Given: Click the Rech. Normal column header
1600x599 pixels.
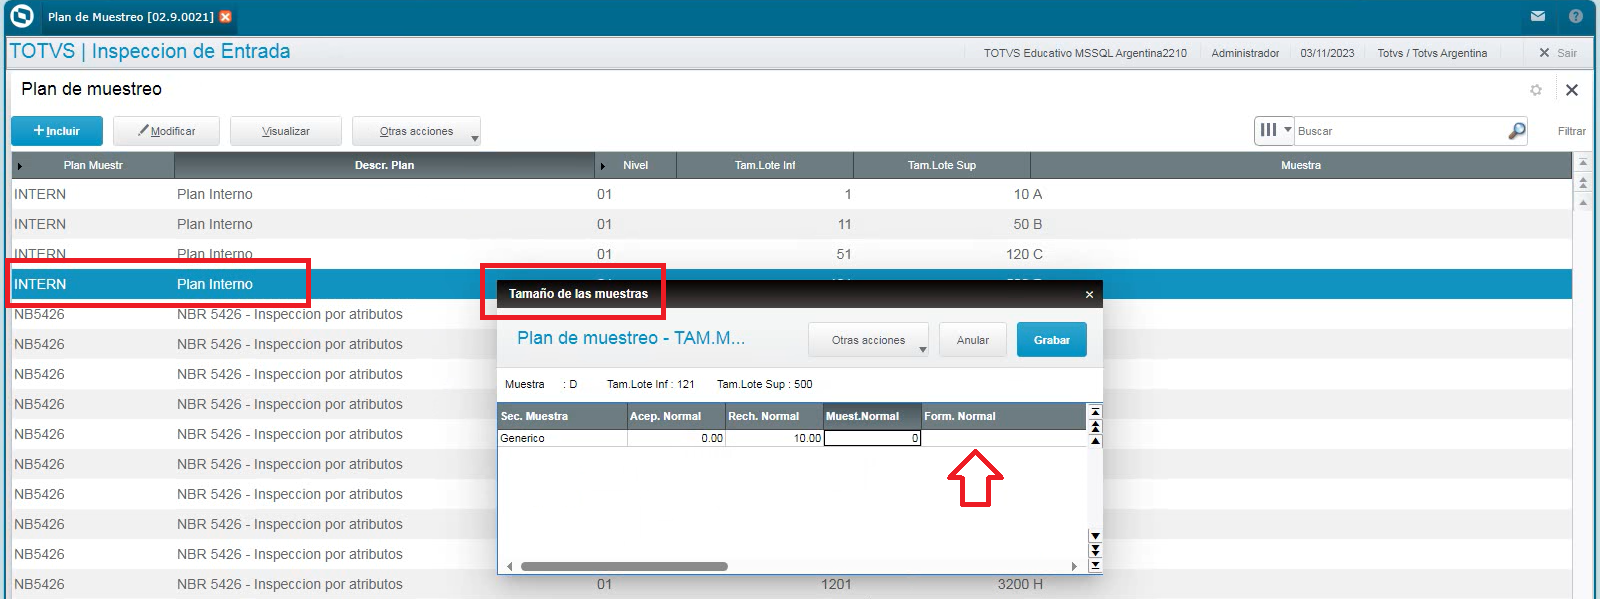Looking at the screenshot, I should pyautogui.click(x=774, y=416).
